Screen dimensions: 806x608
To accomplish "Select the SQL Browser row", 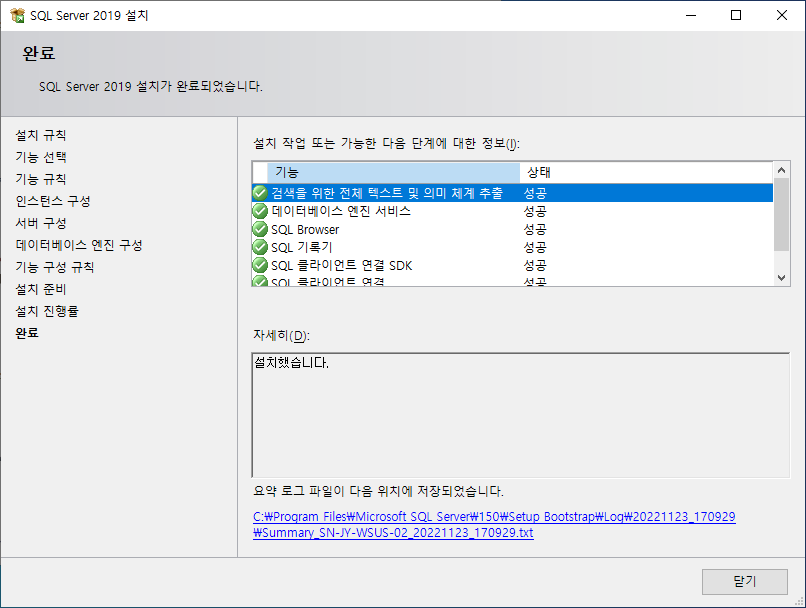I will pos(512,229).
